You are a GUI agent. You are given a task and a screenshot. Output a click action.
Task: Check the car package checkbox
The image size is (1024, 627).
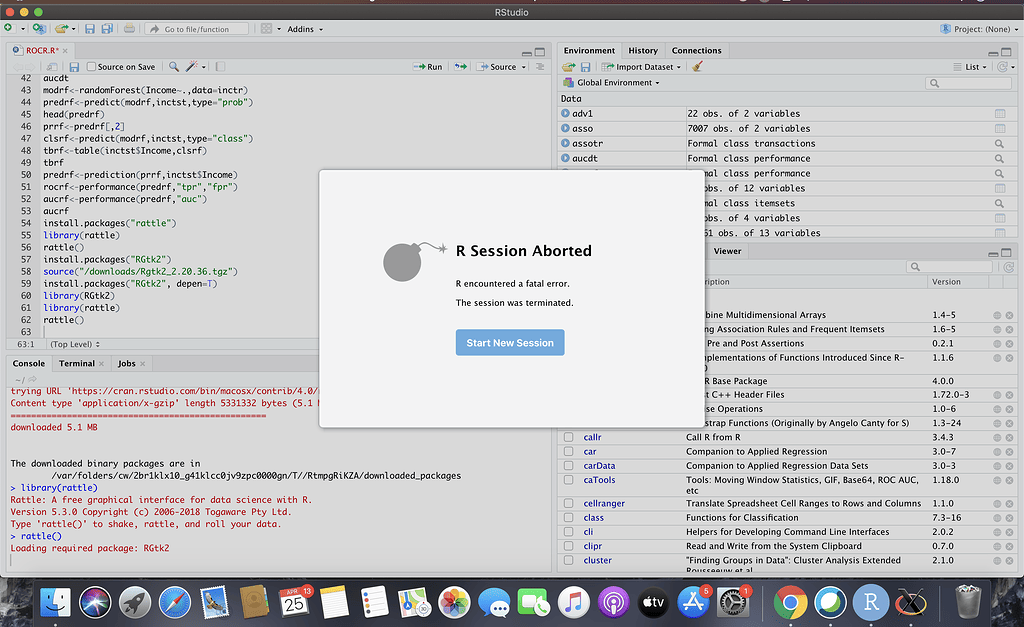(569, 452)
